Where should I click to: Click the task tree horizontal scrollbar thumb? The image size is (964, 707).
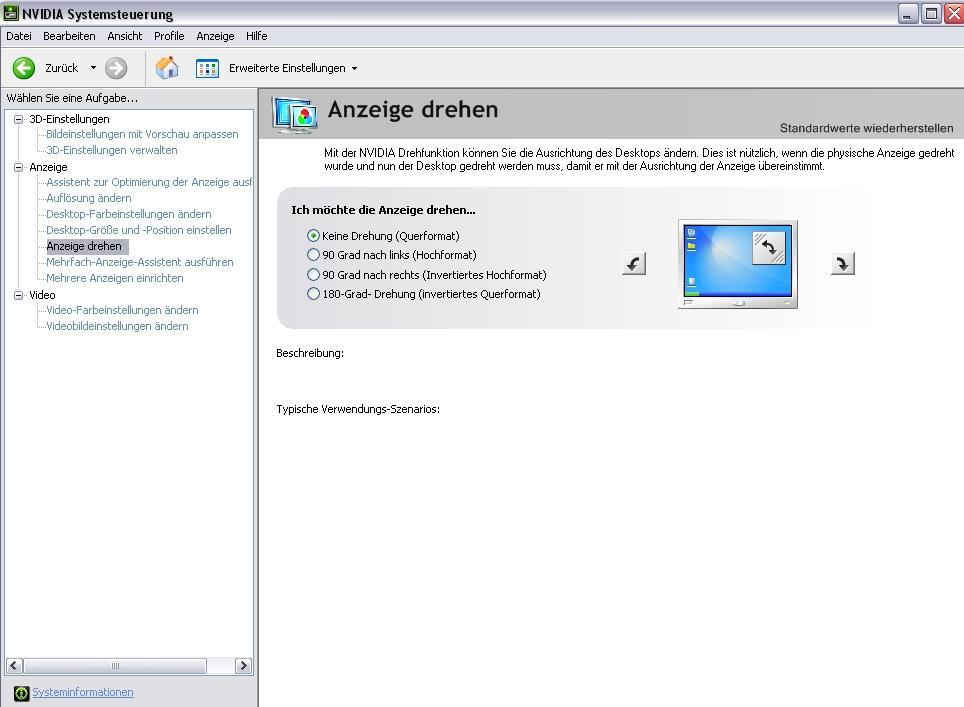point(115,666)
